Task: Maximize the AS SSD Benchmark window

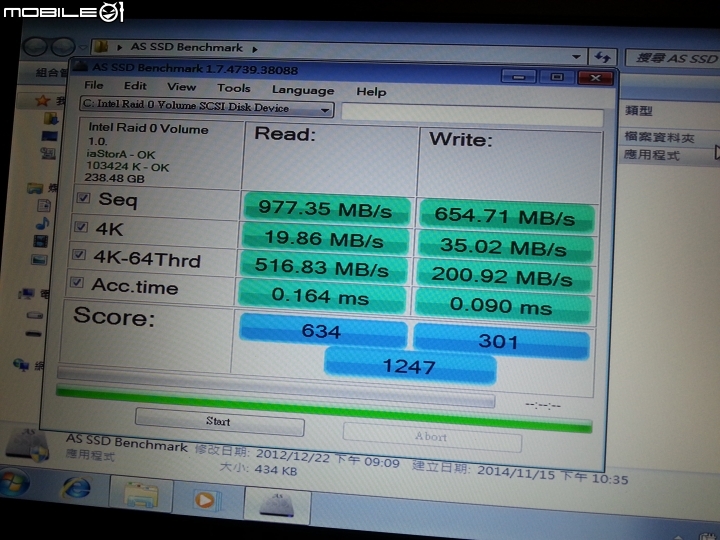Action: click(x=557, y=77)
